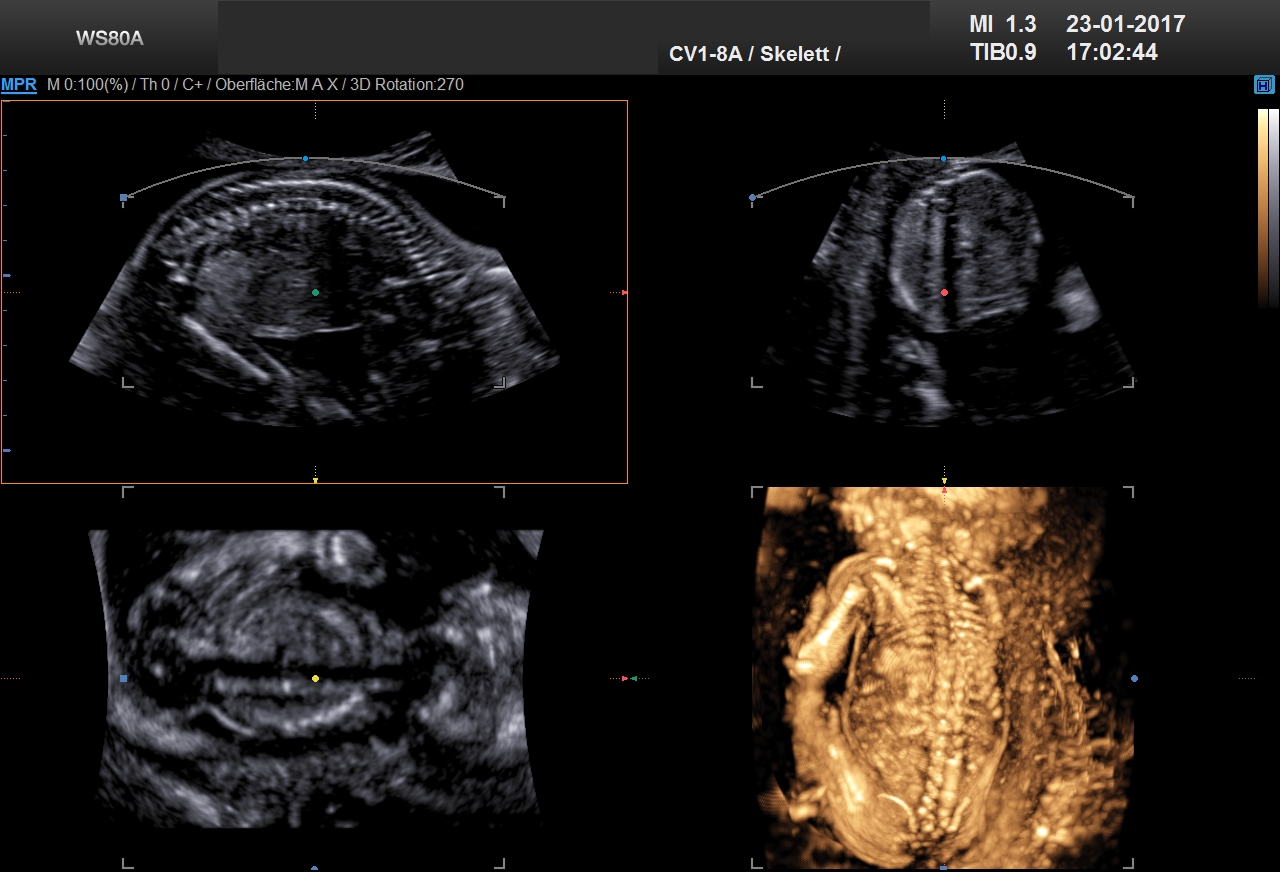Viewport: 1280px width, 872px height.
Task: Click the green center marker in sagittal view
Action: point(315,292)
